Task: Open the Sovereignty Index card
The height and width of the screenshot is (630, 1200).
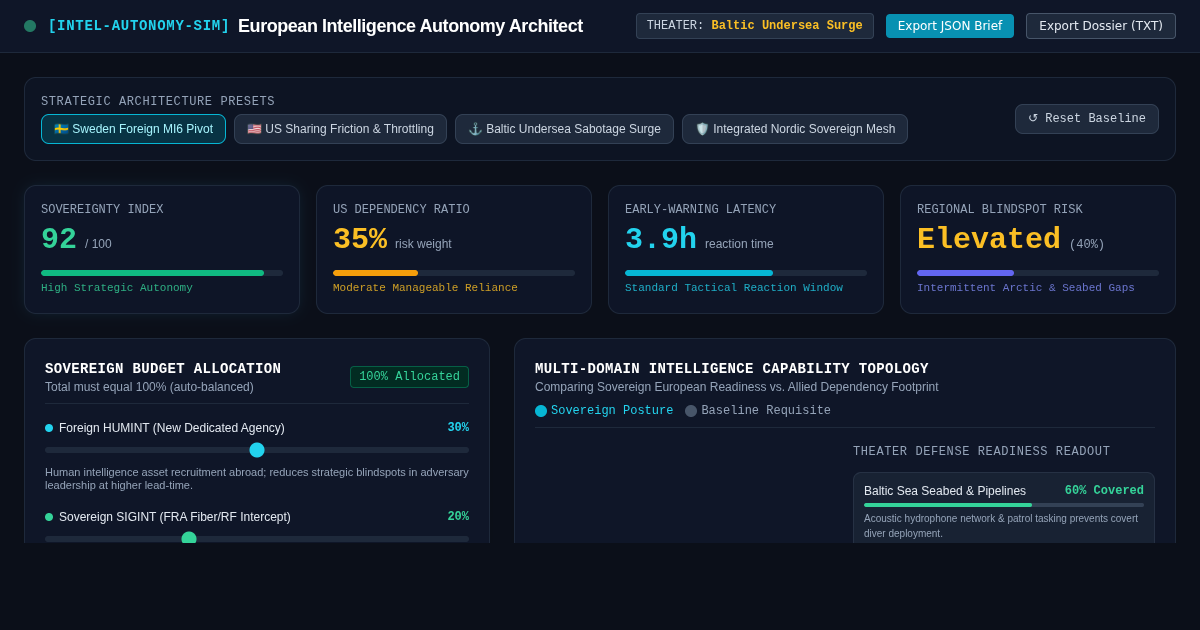Action: click(162, 249)
